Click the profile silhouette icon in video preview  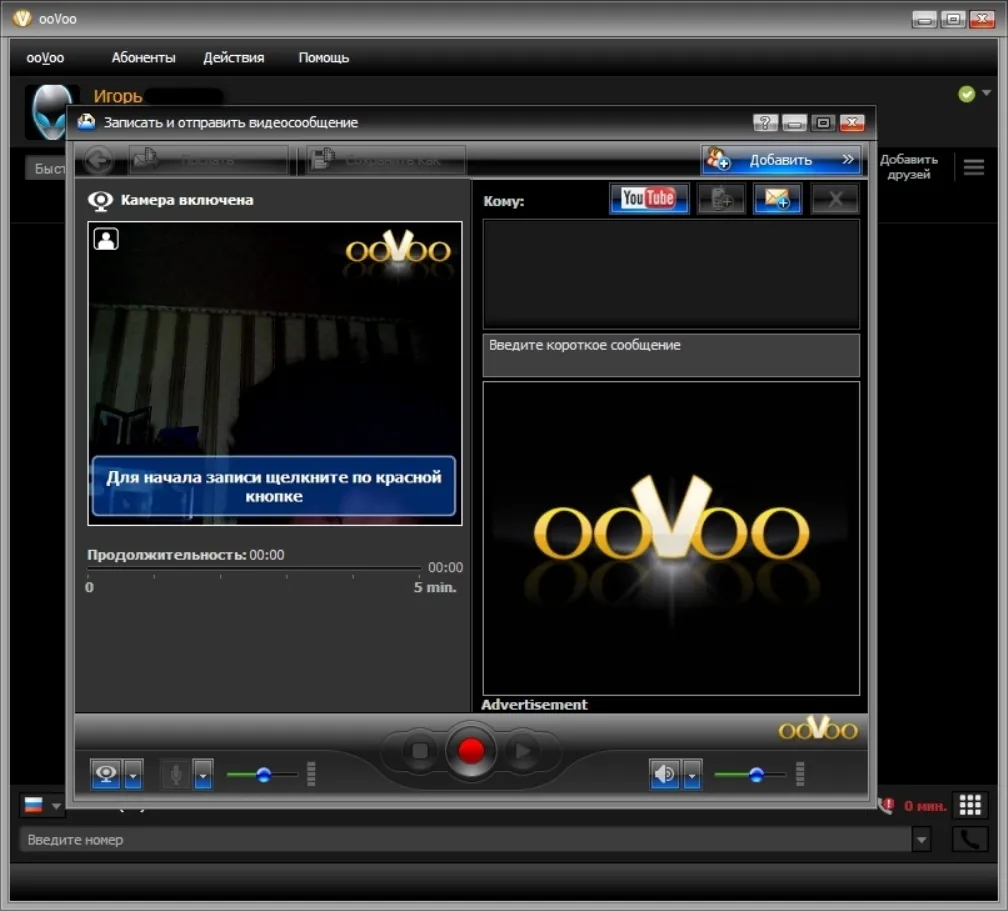click(106, 239)
